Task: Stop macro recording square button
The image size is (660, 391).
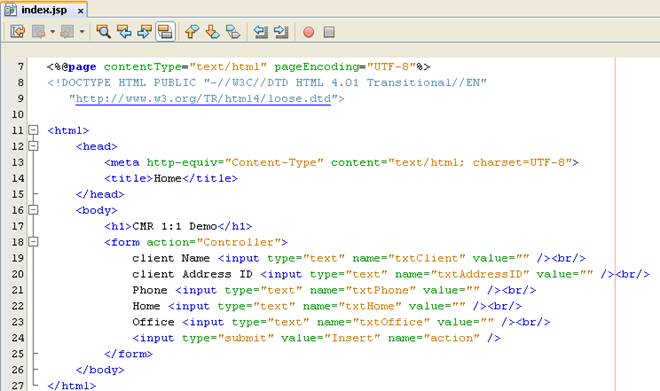Action: pos(329,32)
